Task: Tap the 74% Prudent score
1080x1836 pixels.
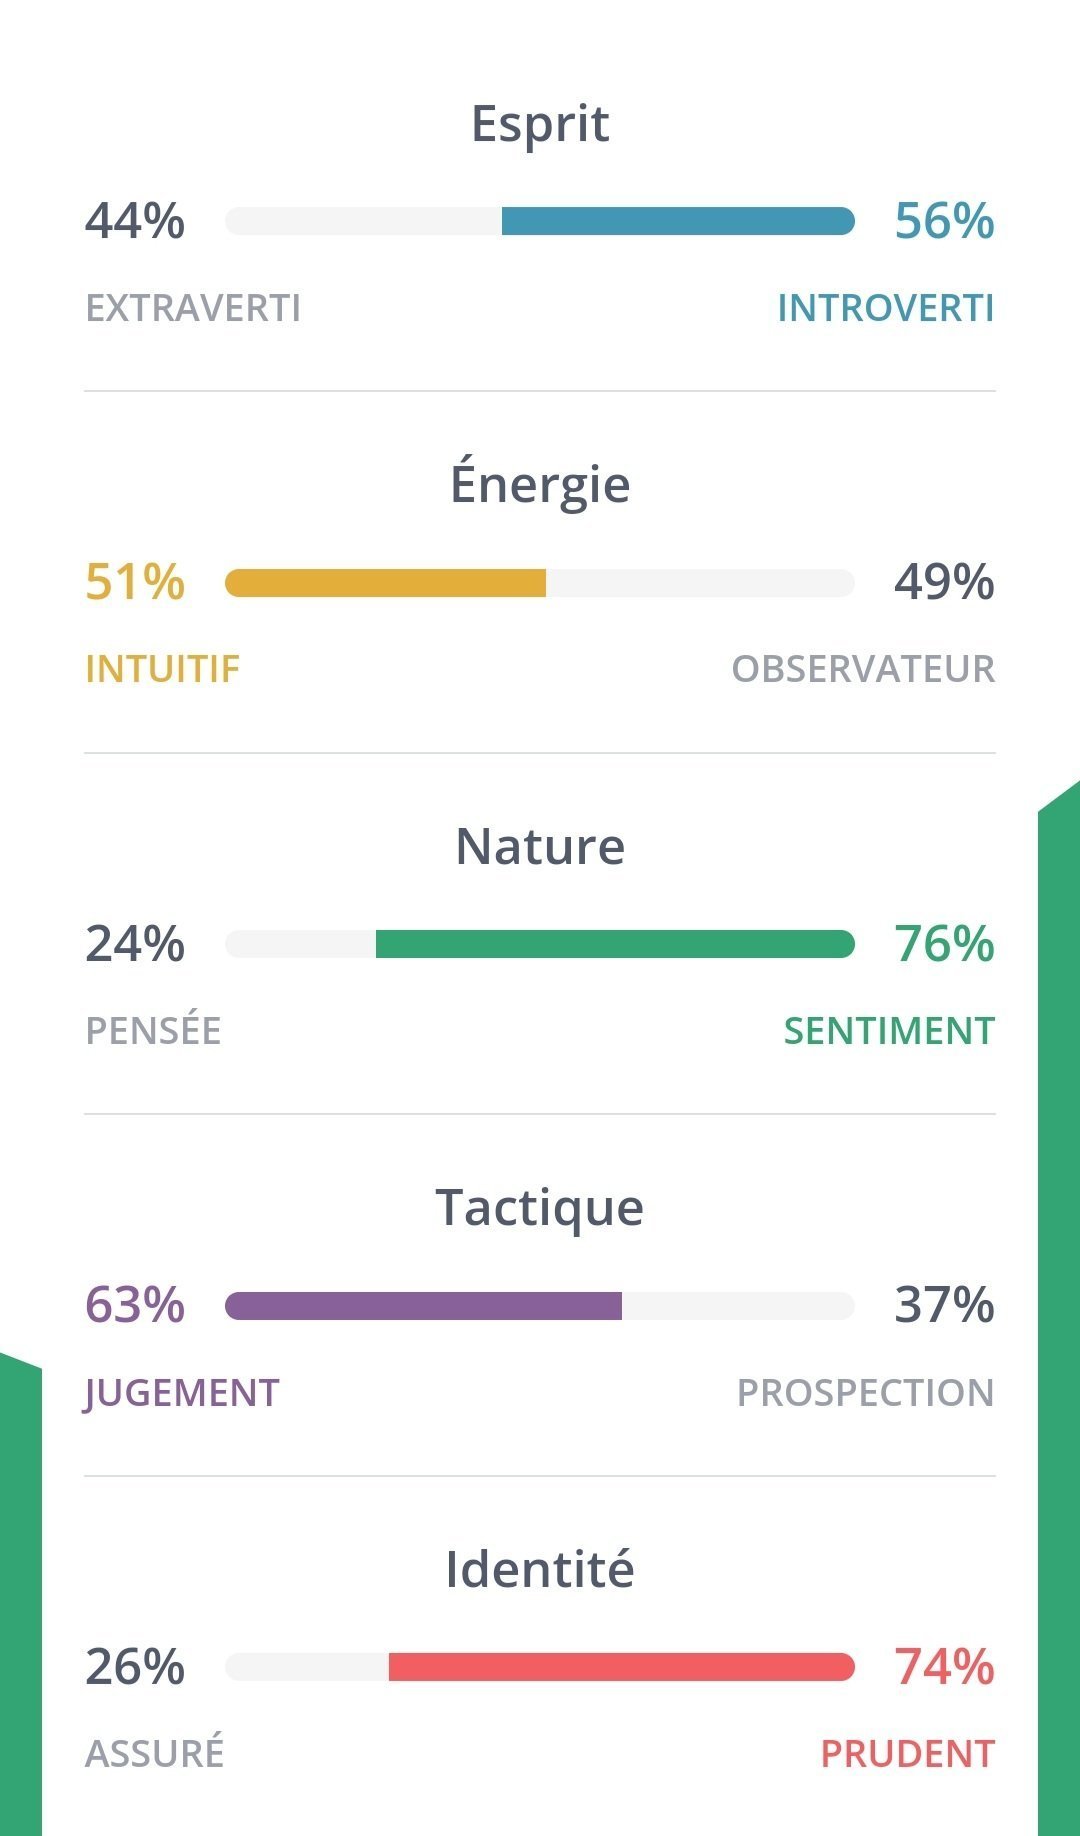Action: [x=944, y=1667]
